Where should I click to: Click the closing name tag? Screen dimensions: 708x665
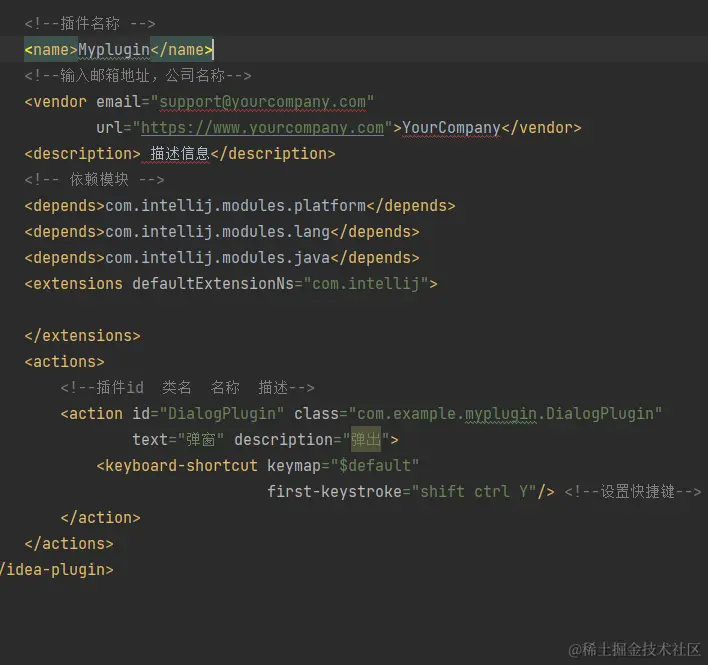[182, 50]
